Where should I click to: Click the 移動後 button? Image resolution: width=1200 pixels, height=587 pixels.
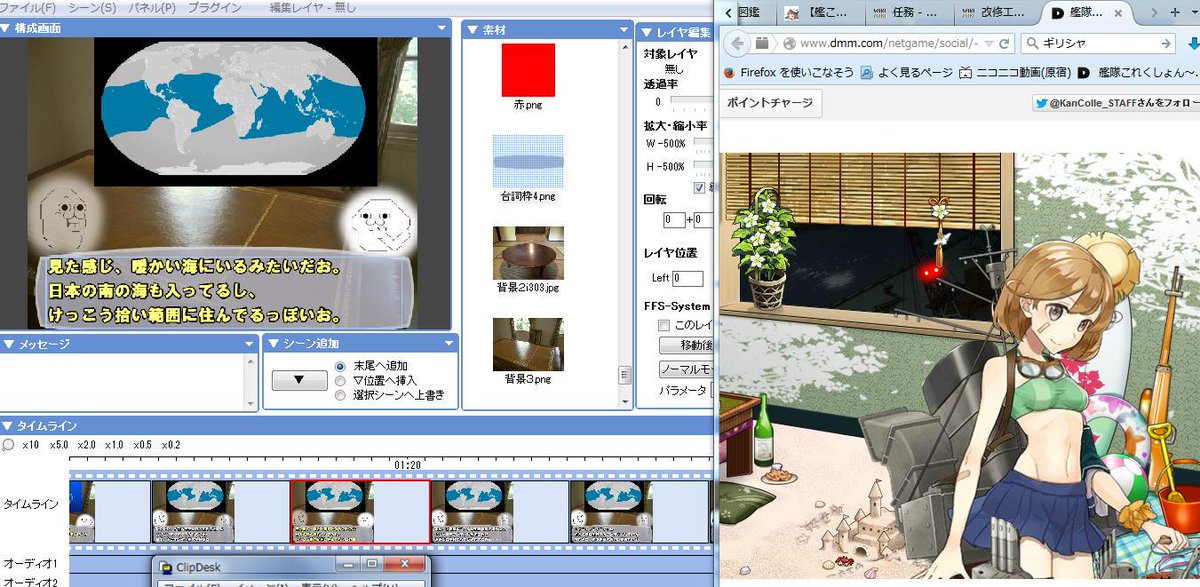[686, 344]
